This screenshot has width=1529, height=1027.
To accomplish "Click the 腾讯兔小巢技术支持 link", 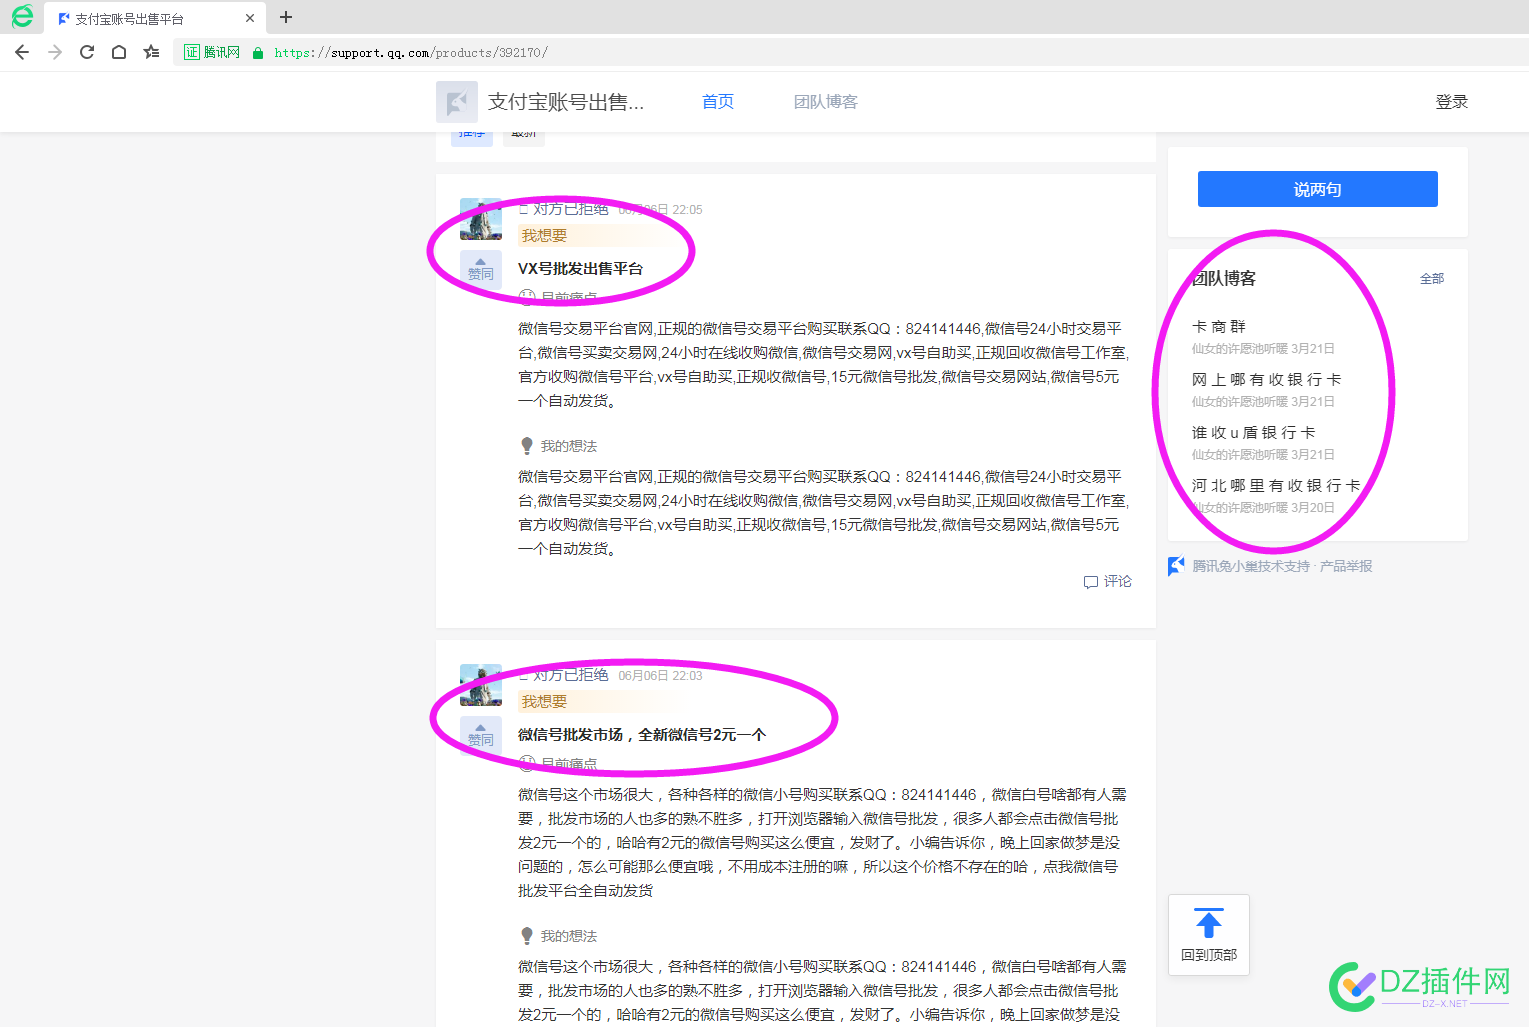I will tap(1251, 566).
